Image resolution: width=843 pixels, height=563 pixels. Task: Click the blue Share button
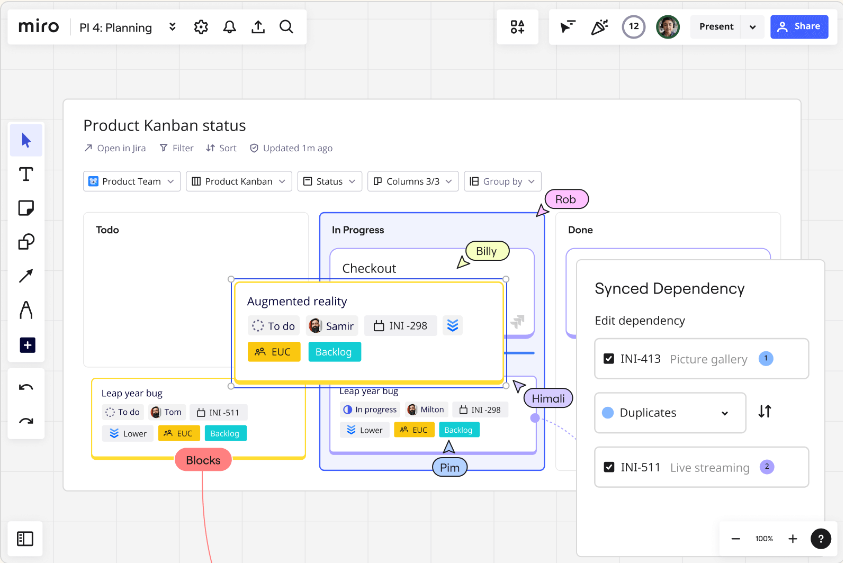(799, 27)
